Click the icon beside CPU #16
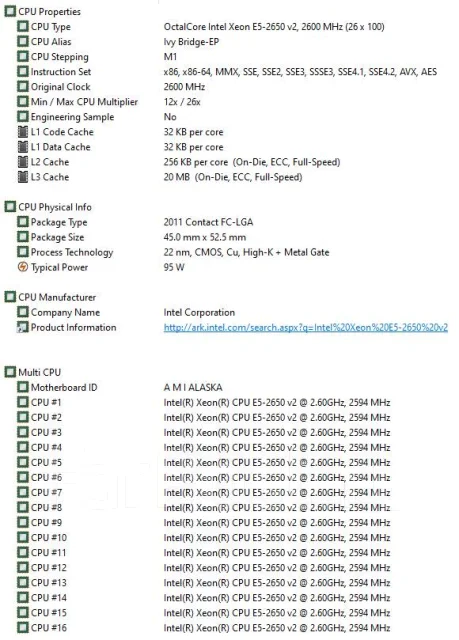The width and height of the screenshot is (459, 640). tap(23, 628)
